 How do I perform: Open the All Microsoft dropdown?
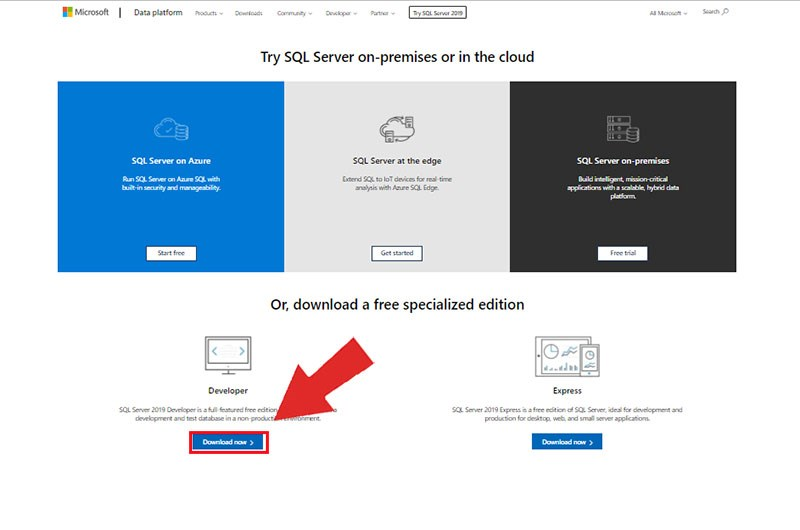click(668, 13)
